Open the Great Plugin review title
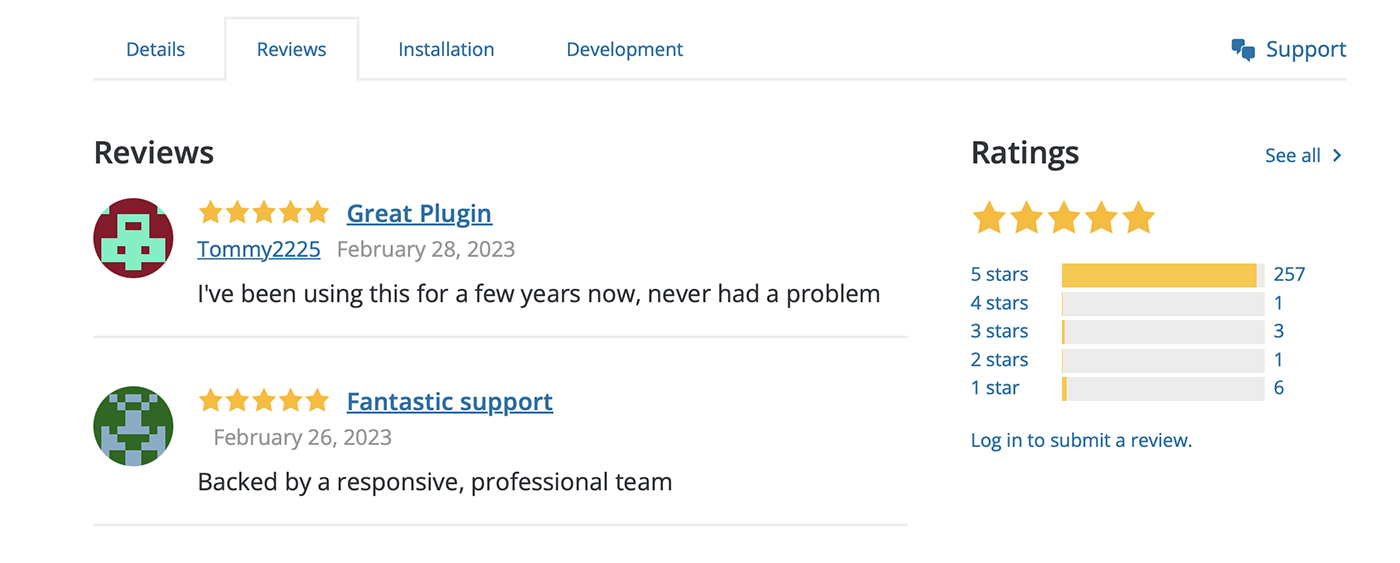1400x563 pixels. [x=419, y=214]
